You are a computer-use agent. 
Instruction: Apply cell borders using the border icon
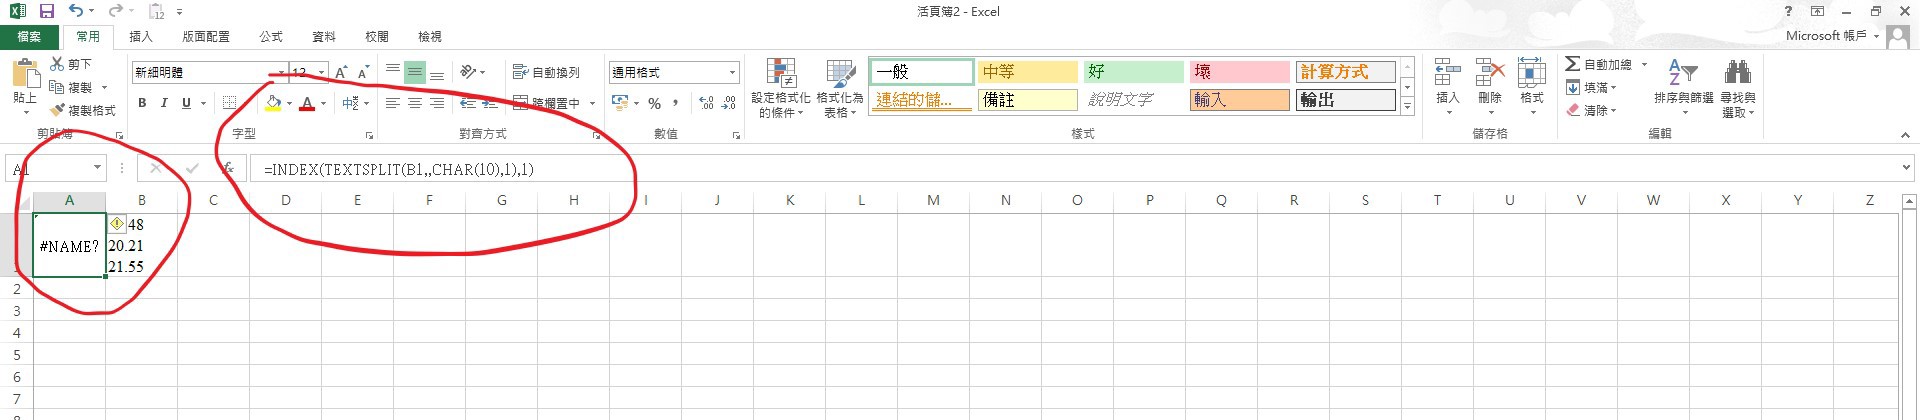pyautogui.click(x=229, y=103)
